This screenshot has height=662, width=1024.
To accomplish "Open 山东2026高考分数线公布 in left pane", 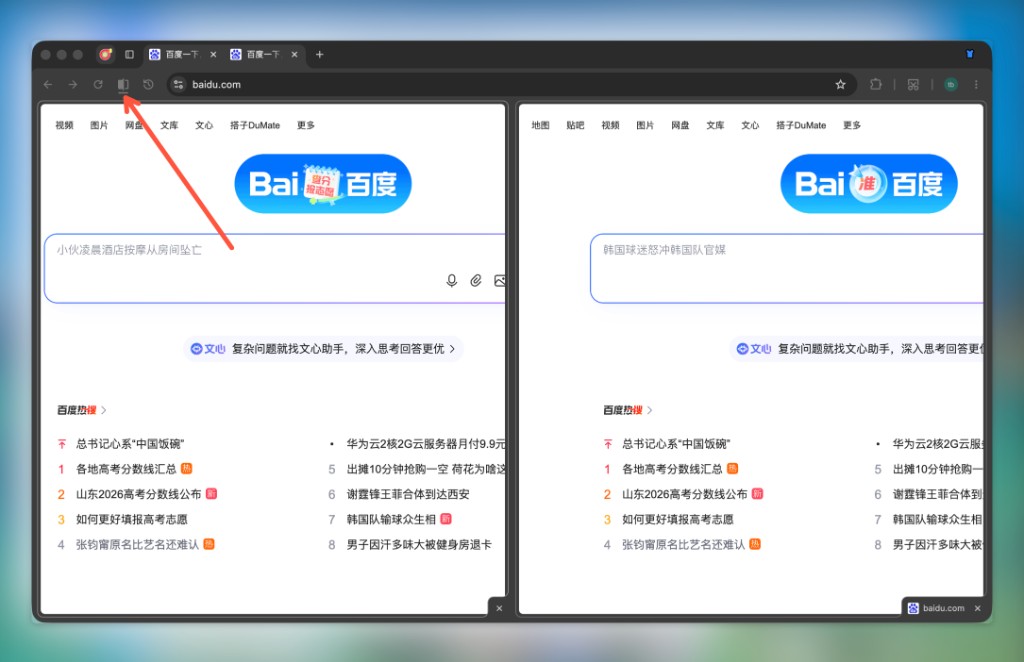I will 138,494.
